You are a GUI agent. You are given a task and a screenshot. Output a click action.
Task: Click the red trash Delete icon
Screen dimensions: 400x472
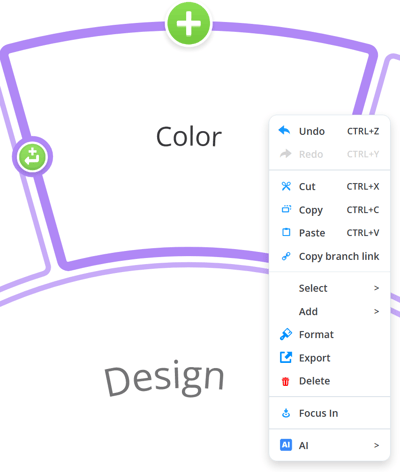285,381
